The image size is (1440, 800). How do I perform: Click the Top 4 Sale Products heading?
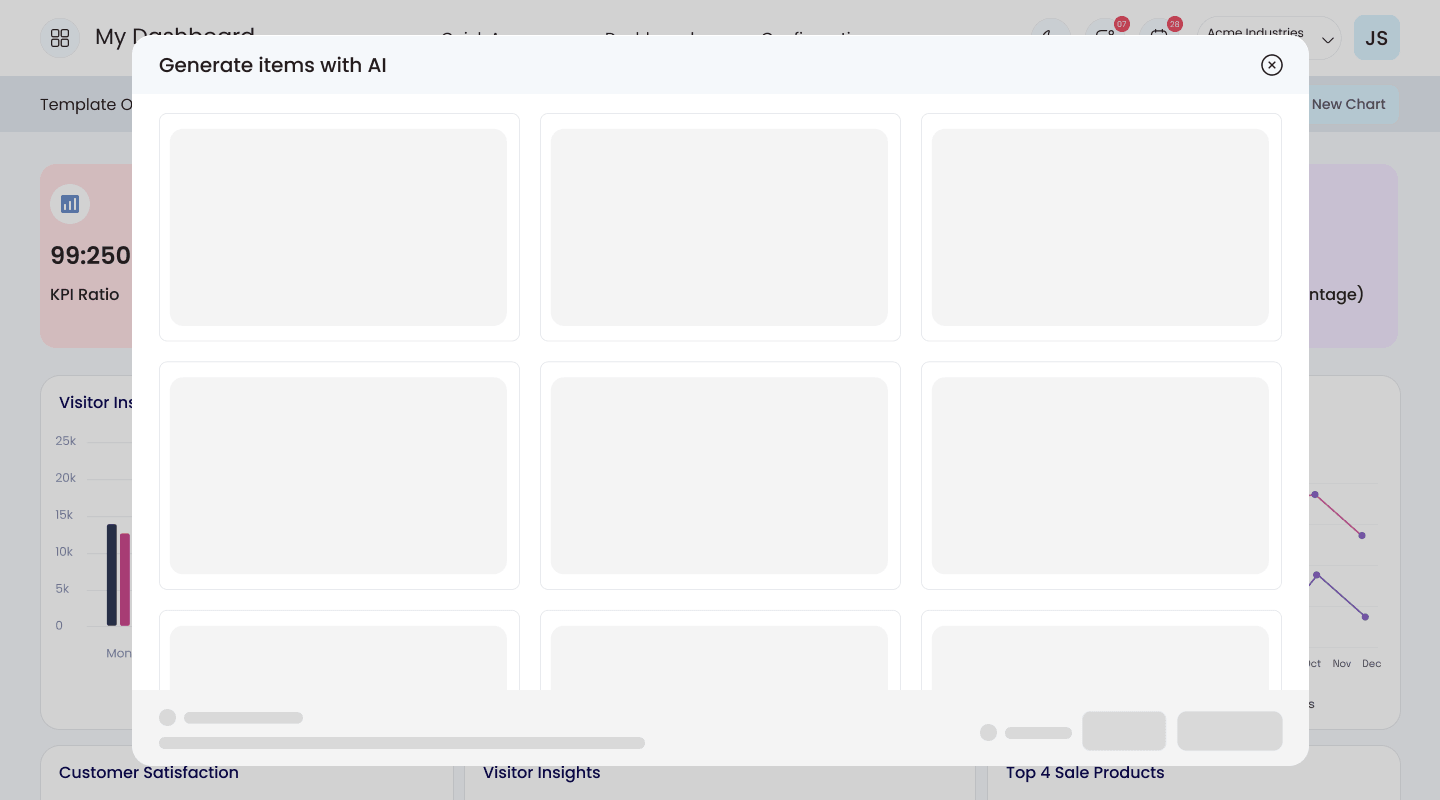pos(1085,772)
